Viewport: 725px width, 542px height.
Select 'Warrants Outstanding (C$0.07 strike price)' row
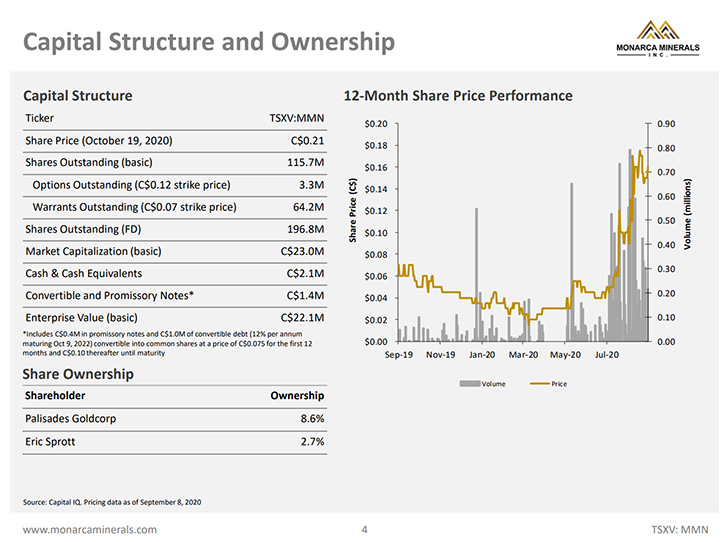click(175, 207)
